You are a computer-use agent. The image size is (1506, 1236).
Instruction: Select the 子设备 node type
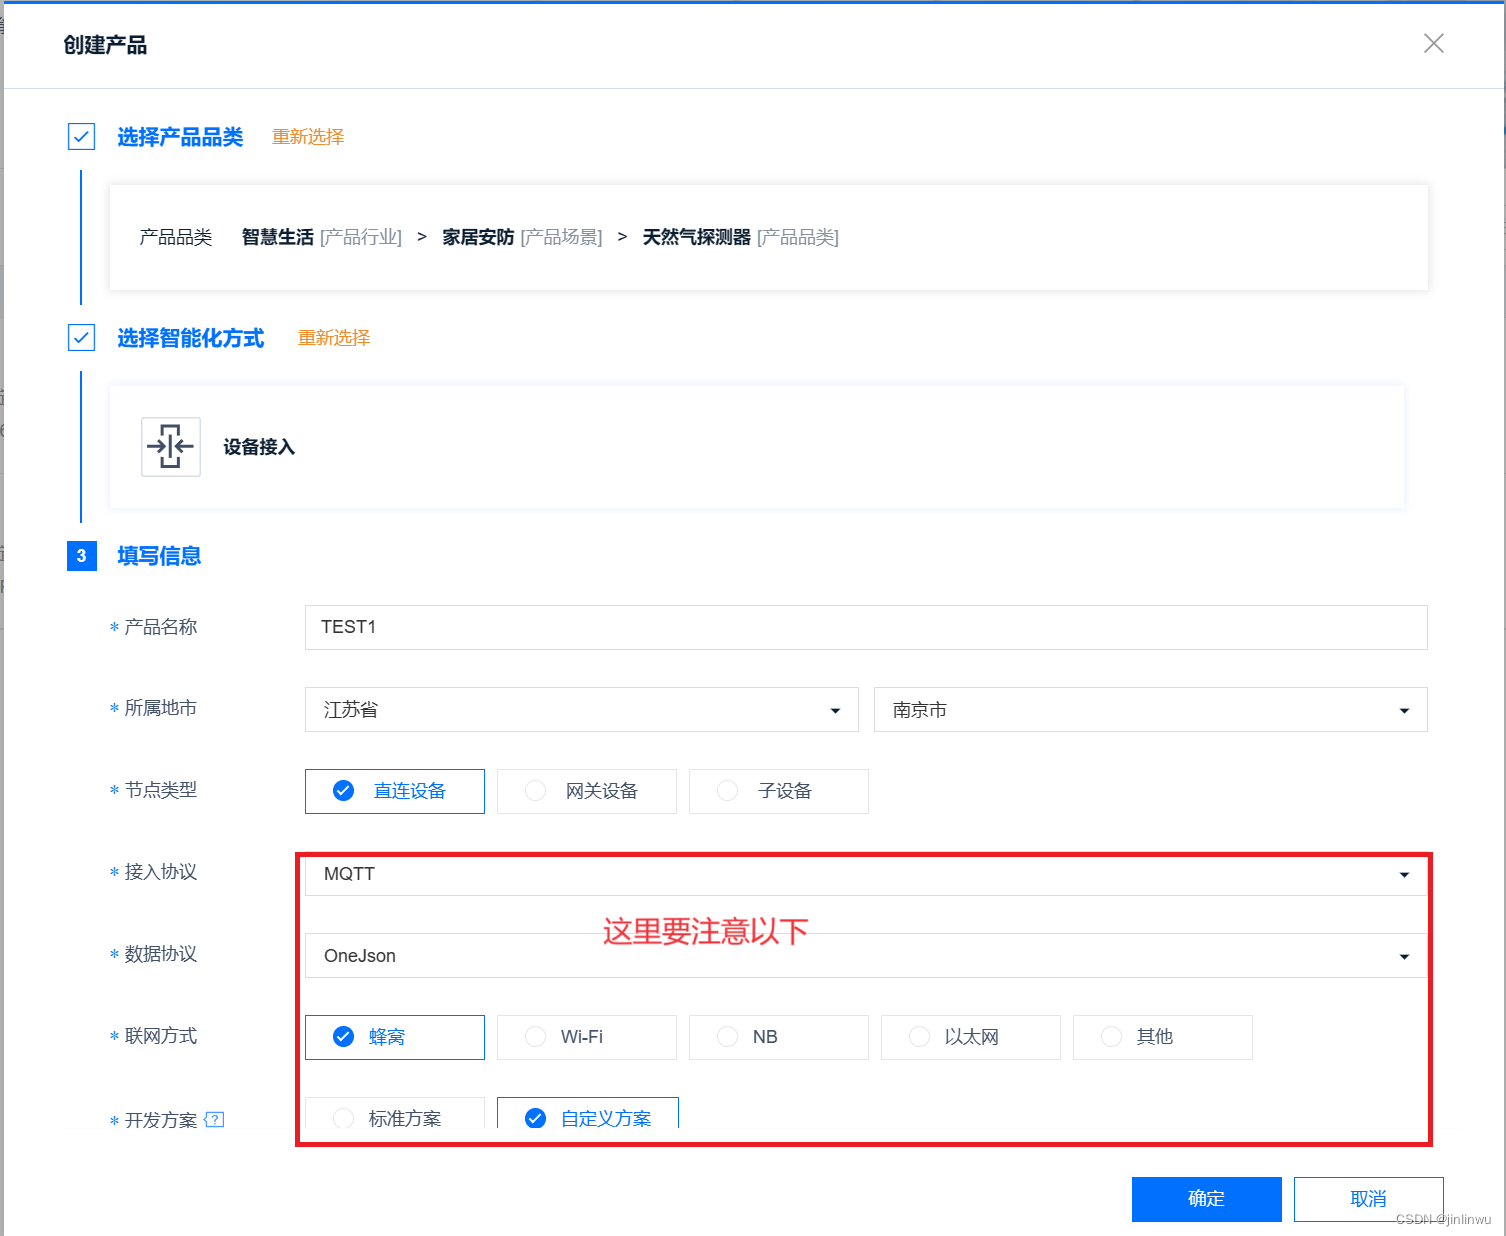(x=778, y=791)
